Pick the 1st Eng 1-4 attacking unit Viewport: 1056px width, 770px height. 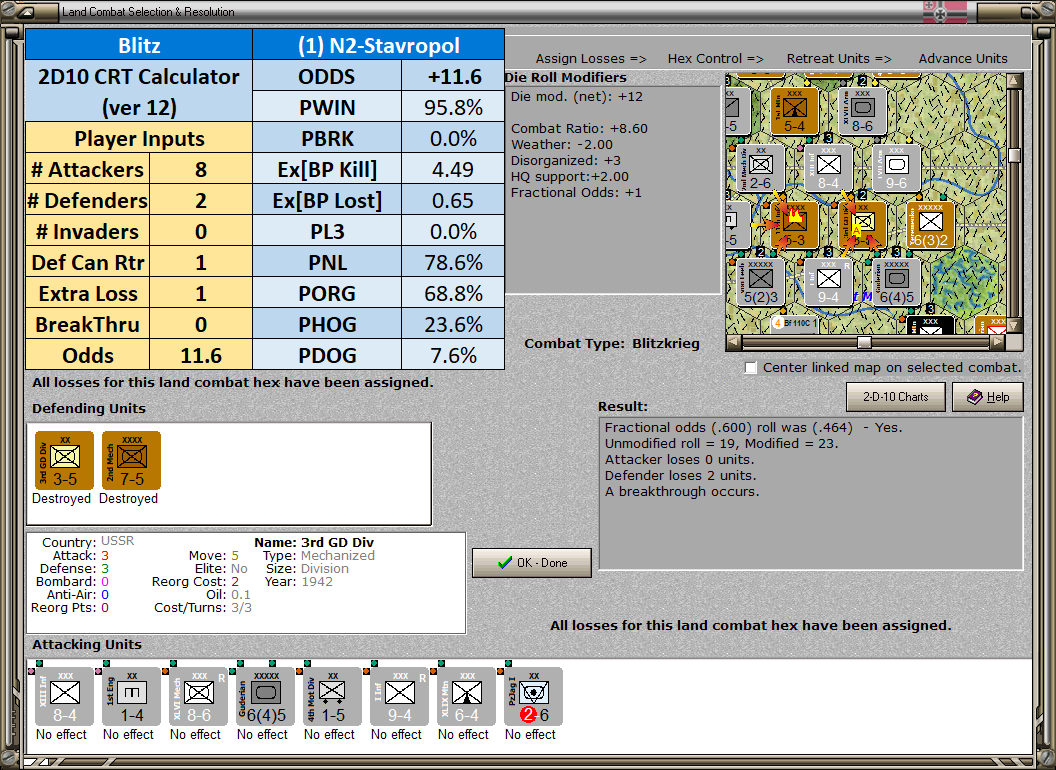point(131,697)
